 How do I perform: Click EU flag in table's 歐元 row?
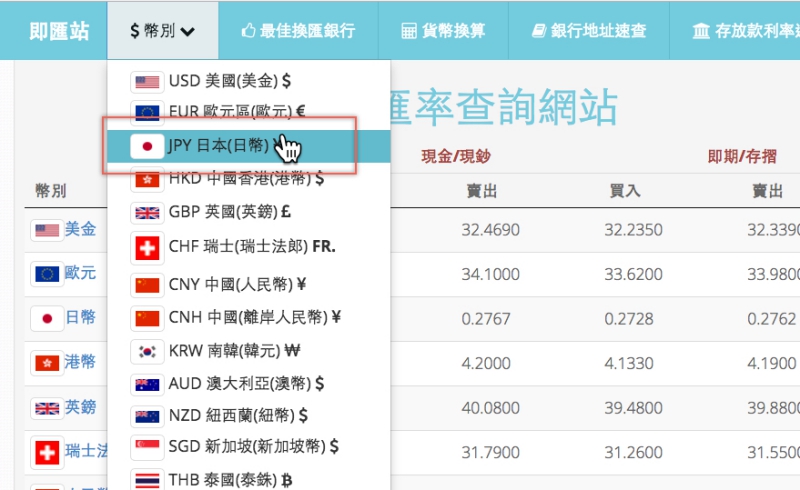47,275
